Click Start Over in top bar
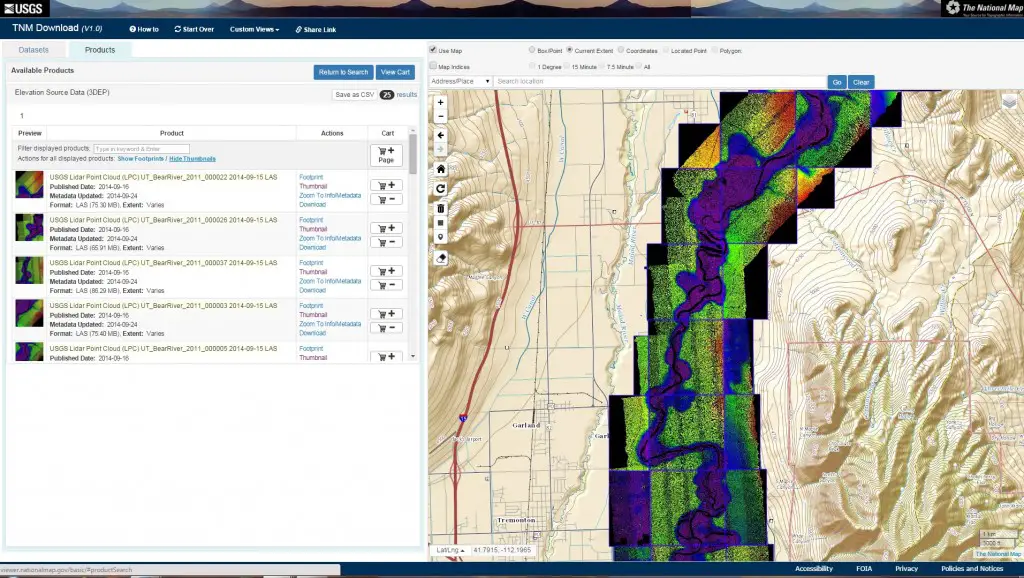This screenshot has height=578, width=1024. (x=194, y=29)
